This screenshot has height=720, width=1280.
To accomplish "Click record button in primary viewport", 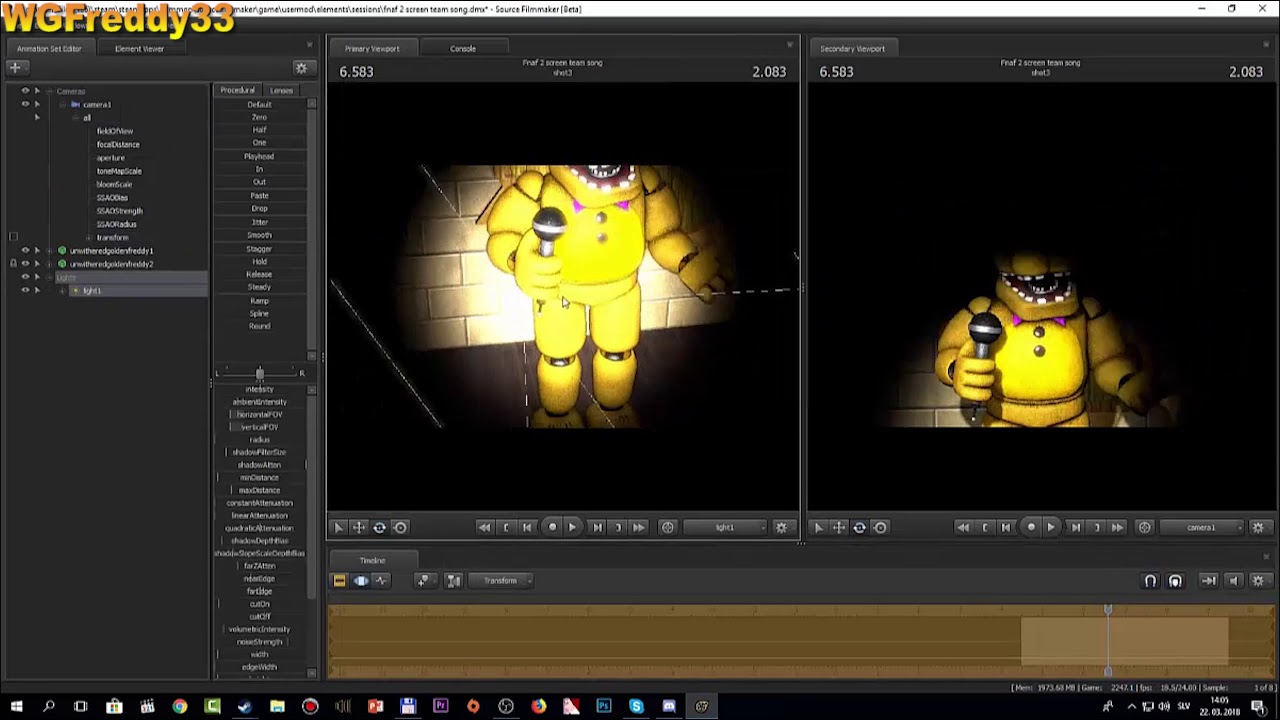I will [x=552, y=527].
